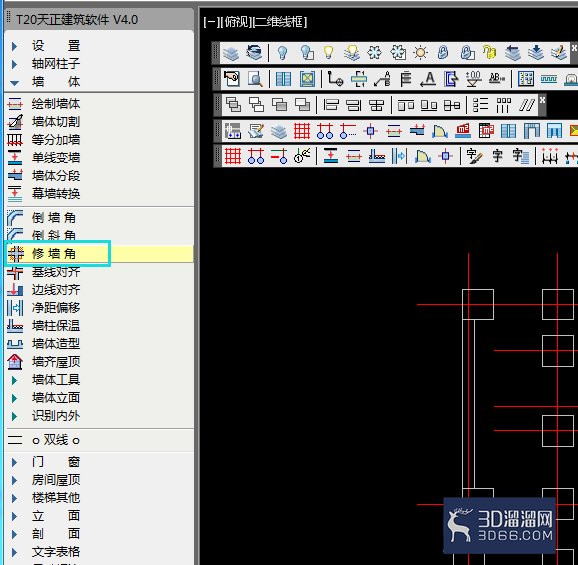Click the blue door with arrow icon
This screenshot has width=578, height=565.
point(451,79)
